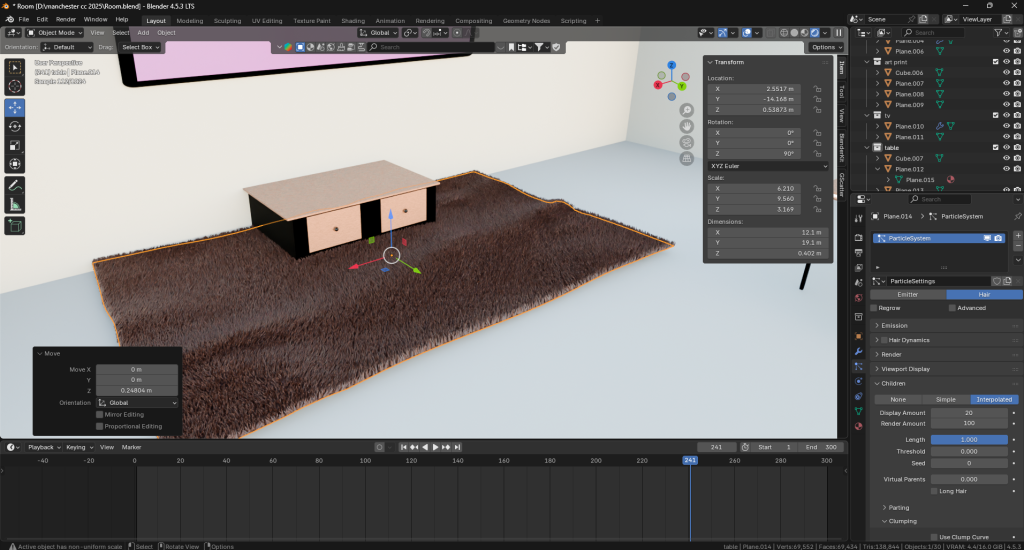Screen dimensions: 1024x550
Task: Check the Long Hair option
Action: click(934, 491)
